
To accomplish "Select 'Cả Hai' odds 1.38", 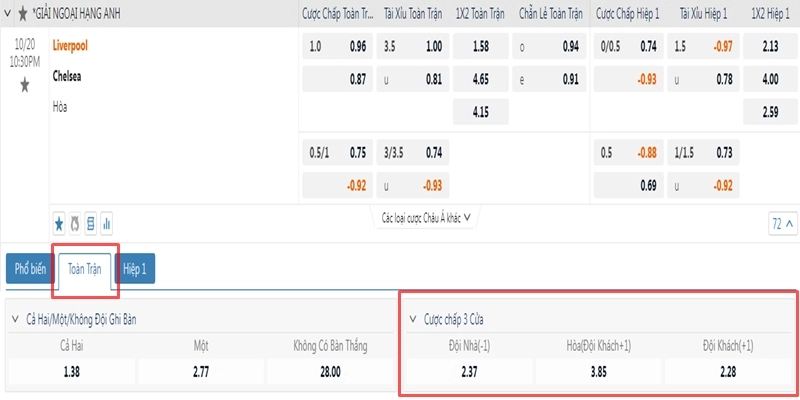I will pyautogui.click(x=72, y=372).
